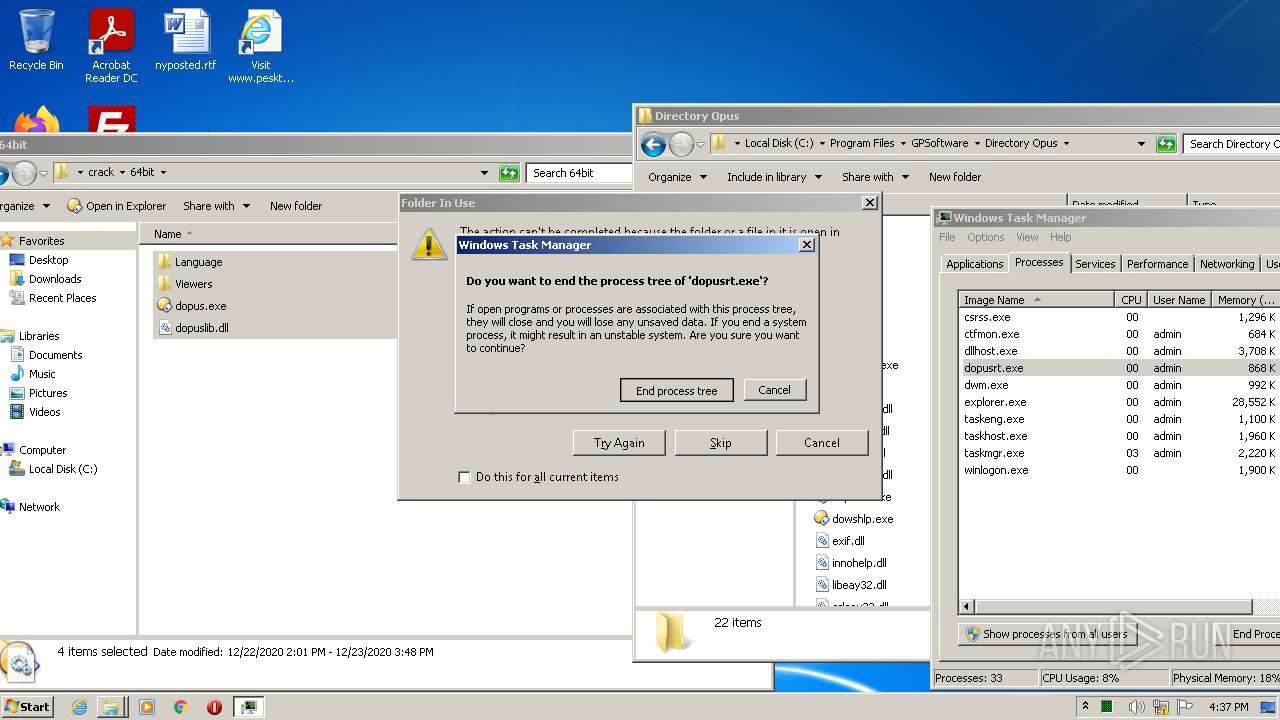The width and height of the screenshot is (1280, 720).
Task: Switch to Applications tab in Task Manager
Action: point(974,264)
